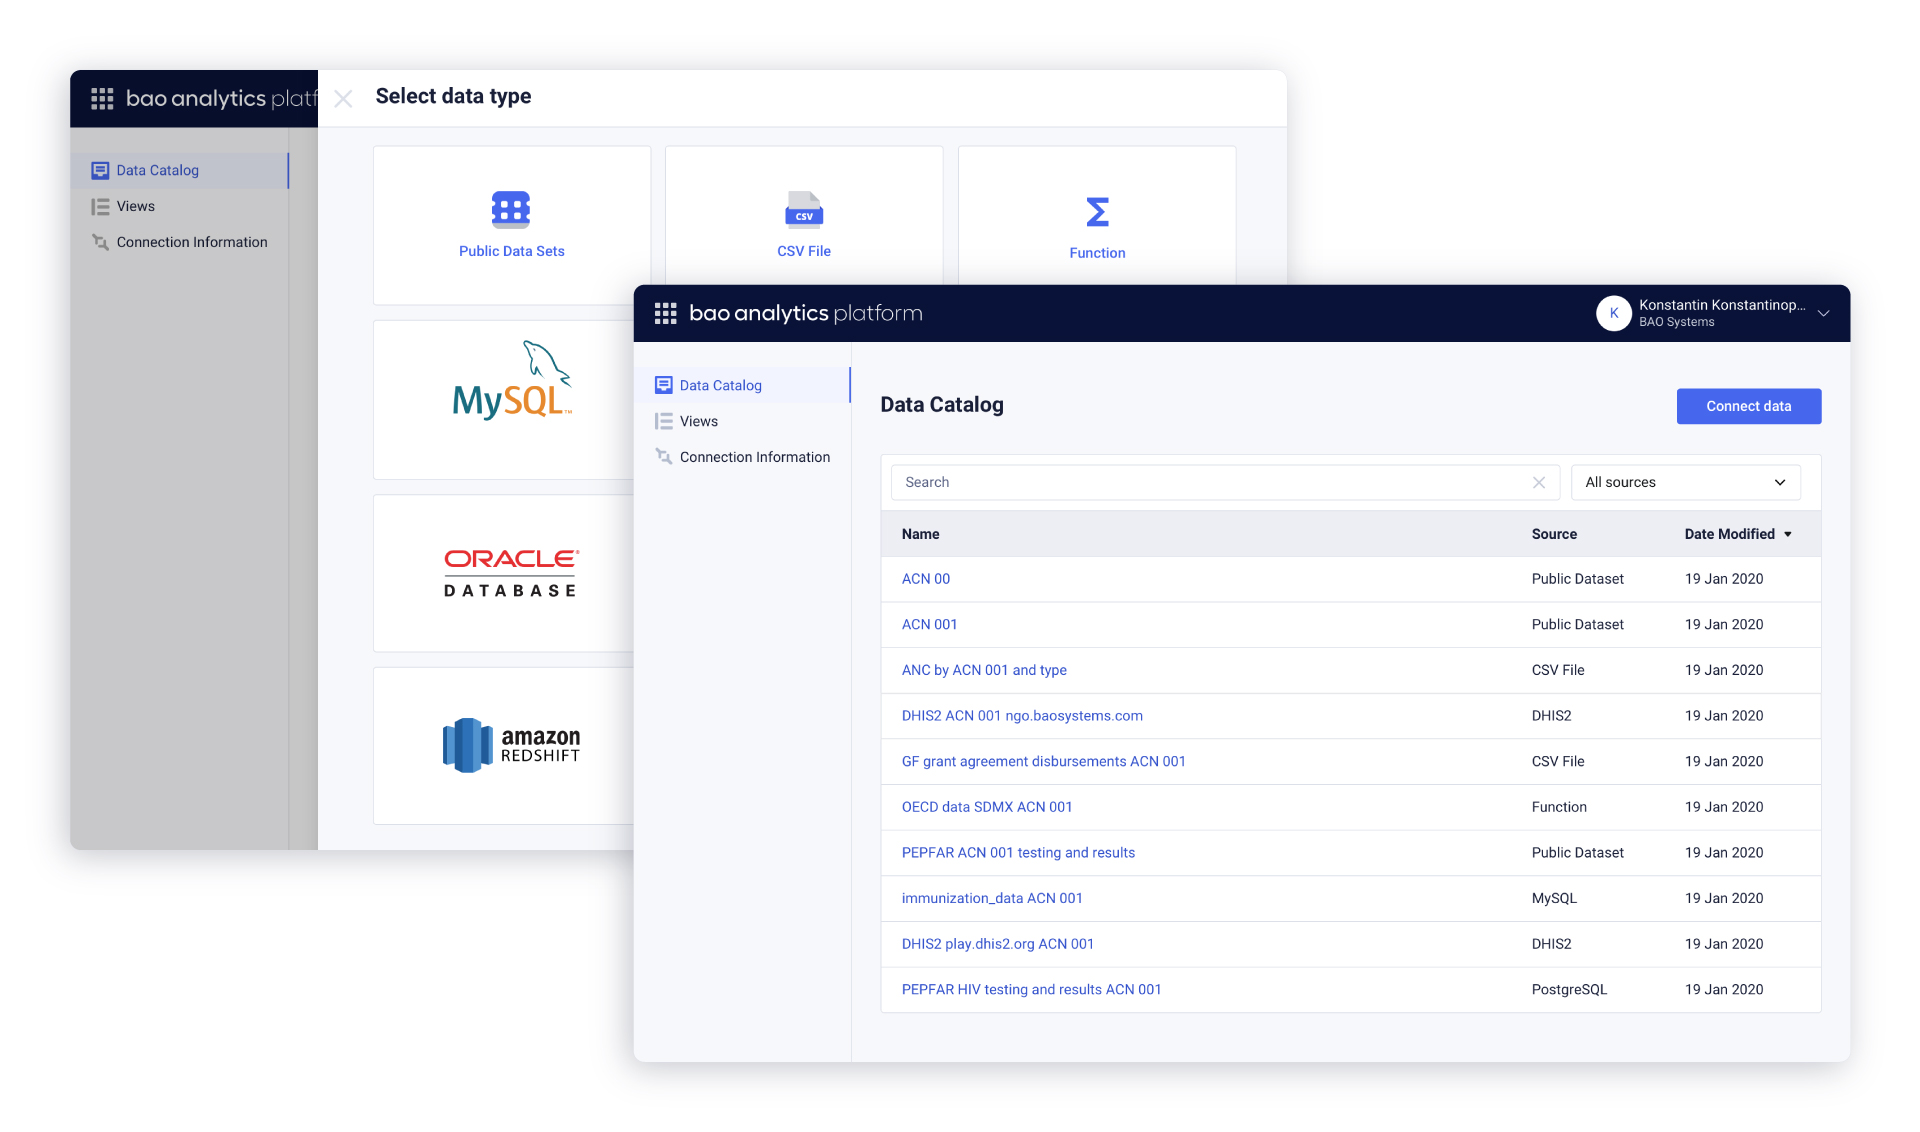Choose the CSV File data type icon
This screenshot has height=1132, width=1920.
pos(803,210)
